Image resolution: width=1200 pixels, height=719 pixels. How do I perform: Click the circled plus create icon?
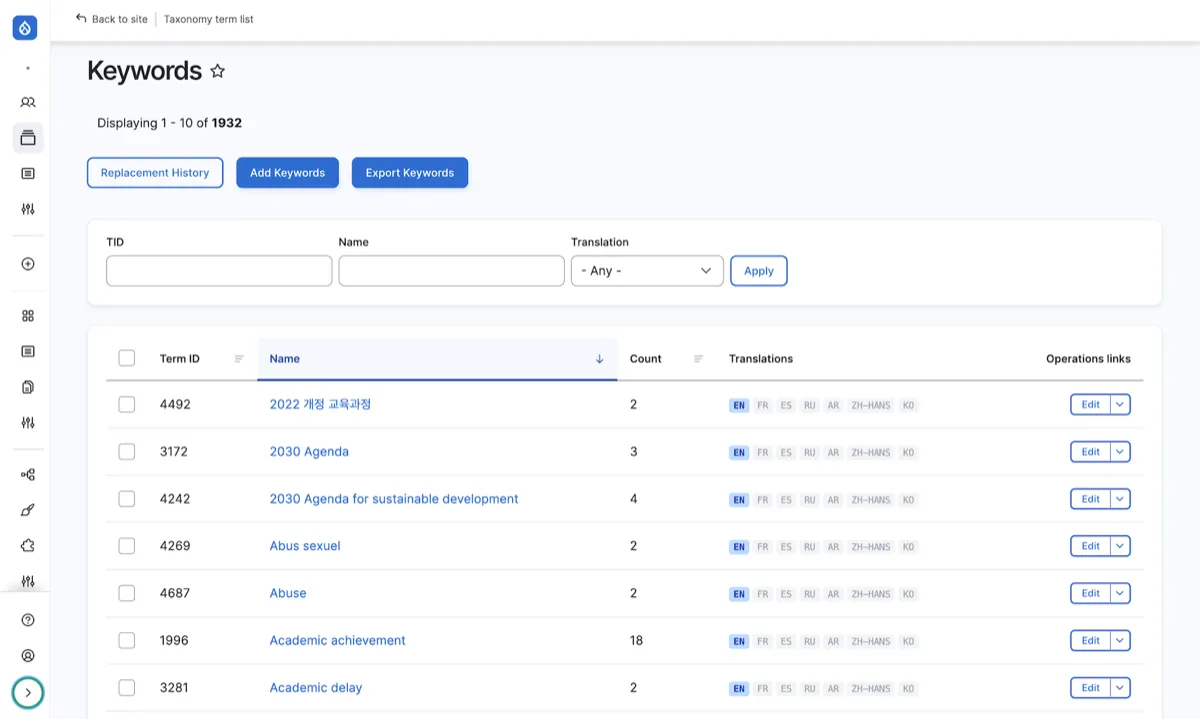coord(28,264)
